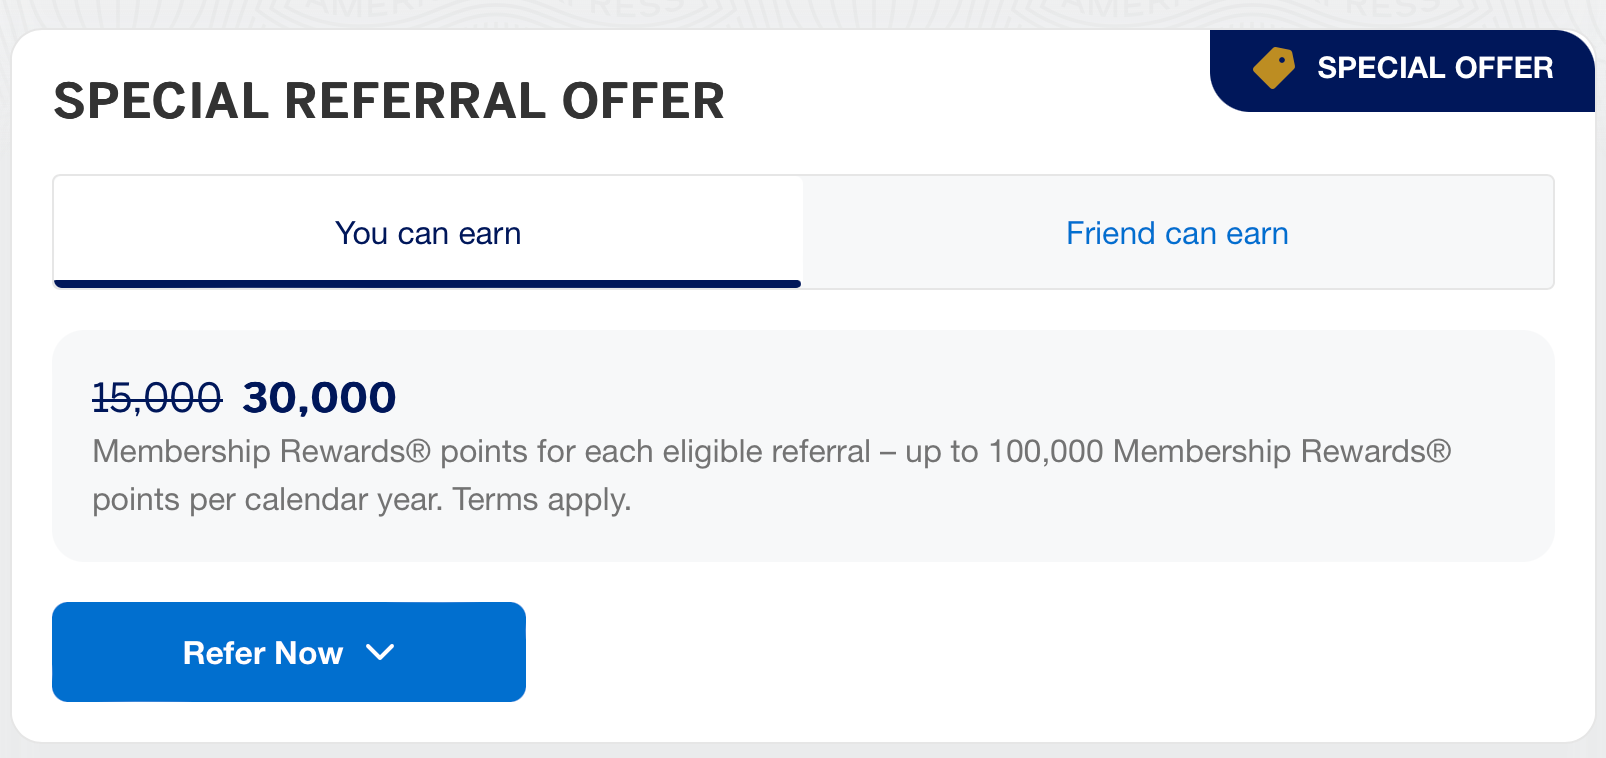Expand the Refer Now chevron arrow
The width and height of the screenshot is (1606, 758).
380,653
